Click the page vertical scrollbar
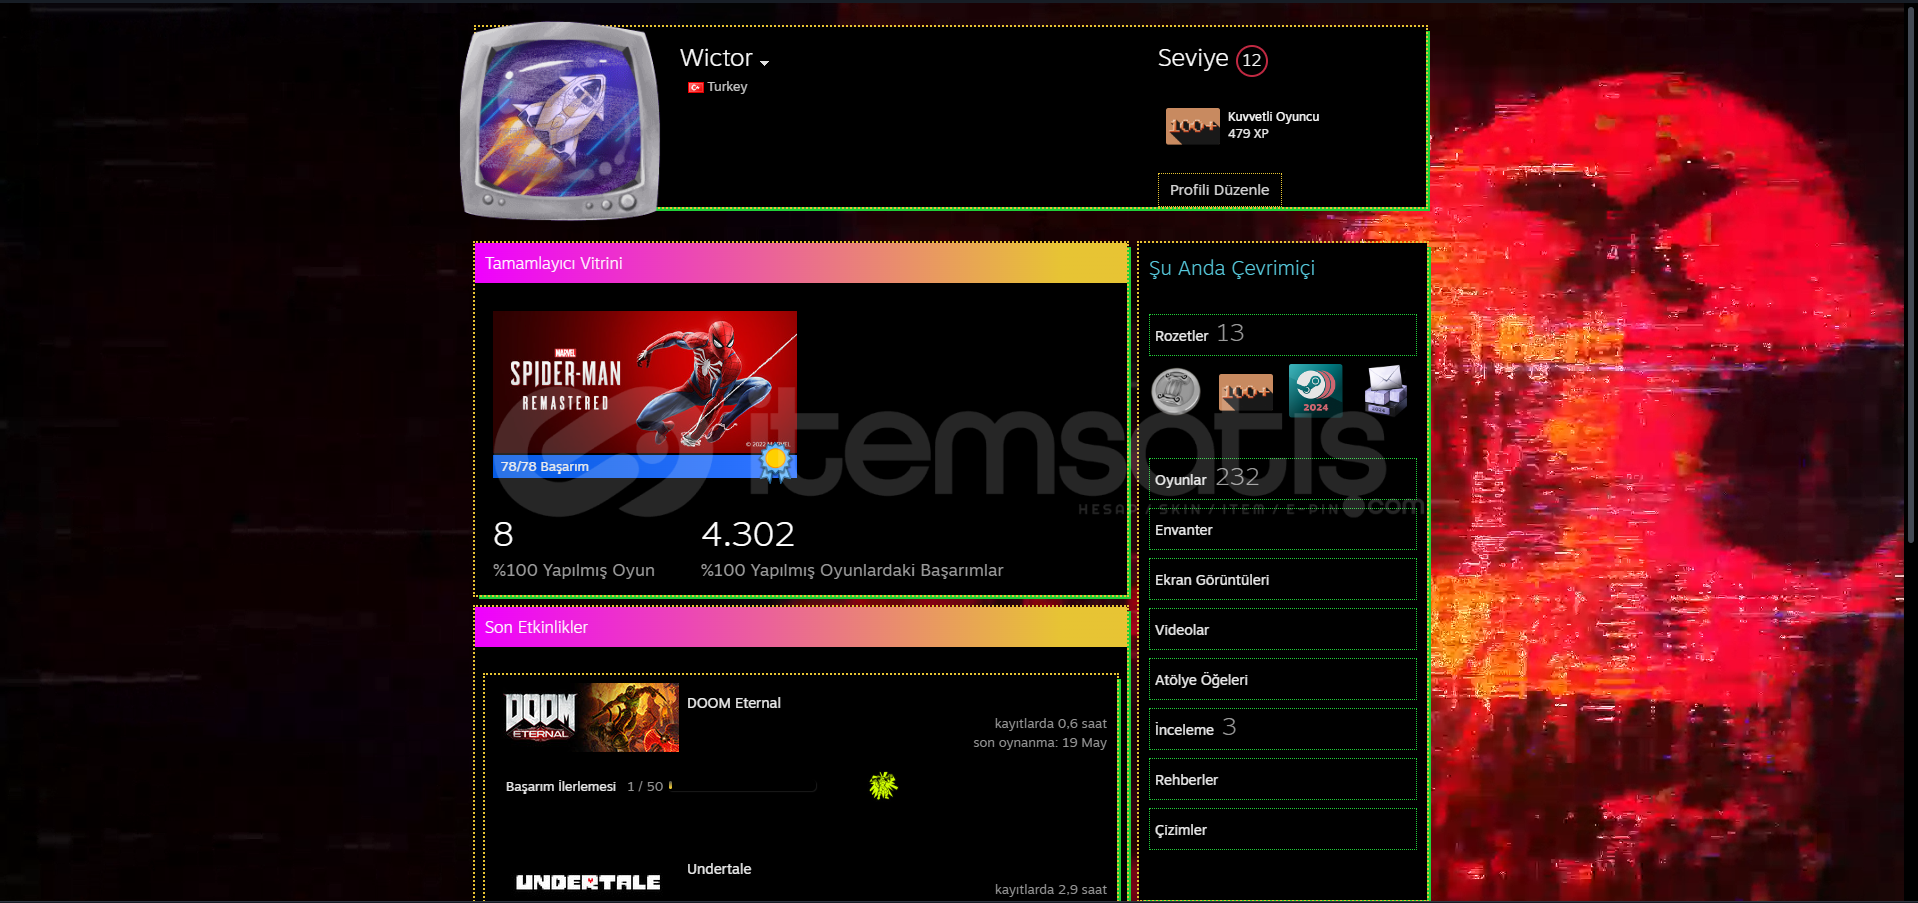The image size is (1918, 903). [x=1912, y=275]
